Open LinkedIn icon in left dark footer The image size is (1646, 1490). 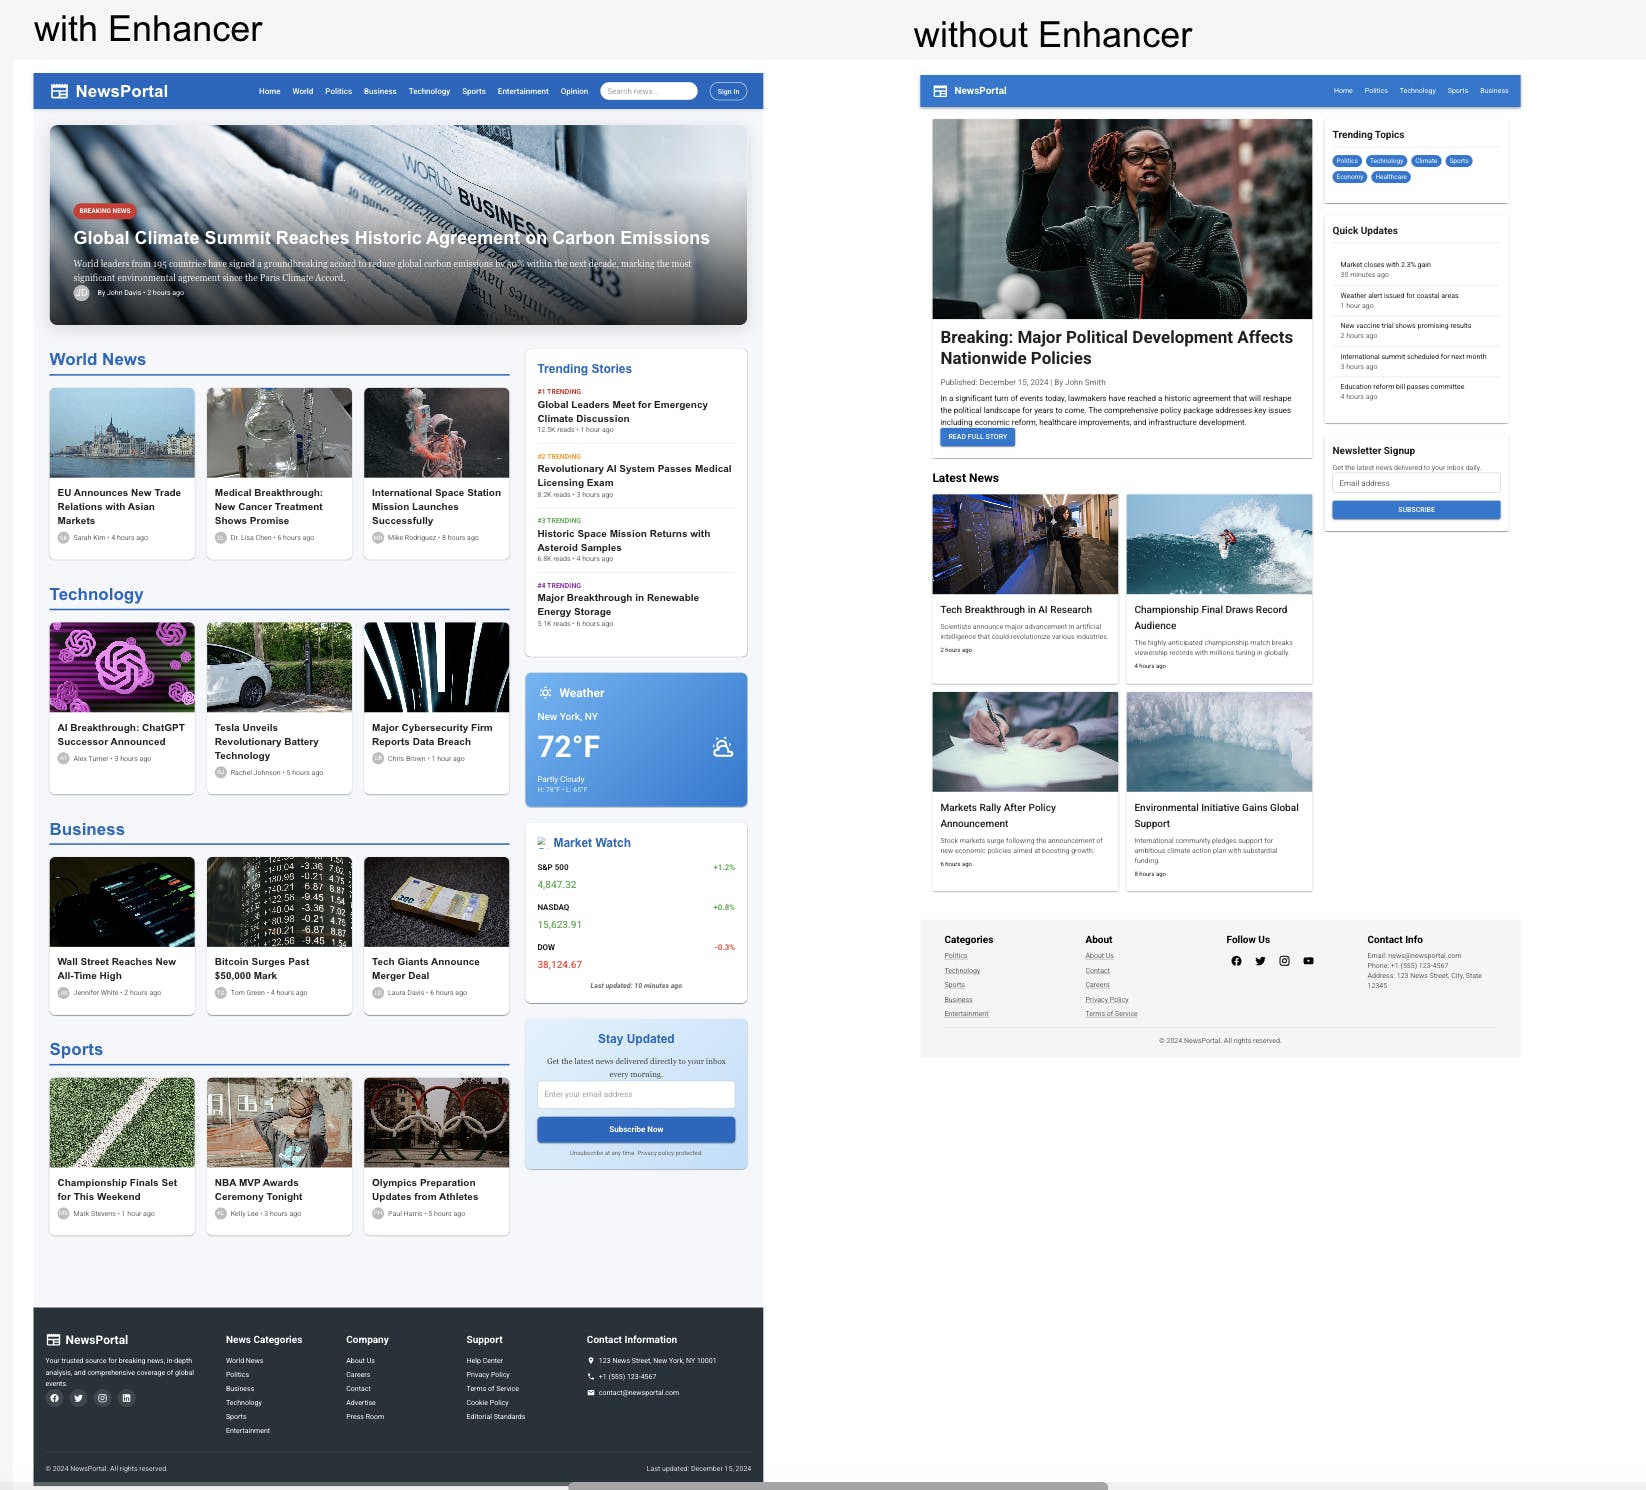(126, 1398)
